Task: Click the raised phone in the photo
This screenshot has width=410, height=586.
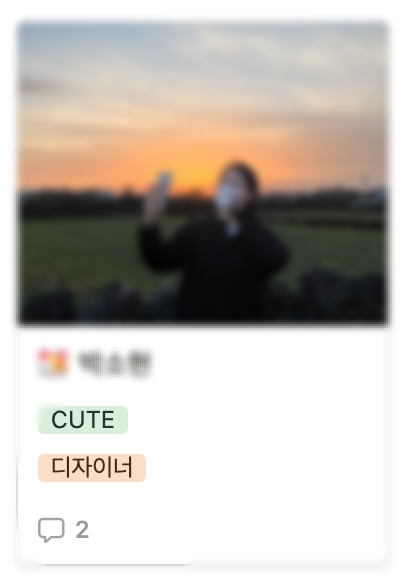Action: pos(162,185)
